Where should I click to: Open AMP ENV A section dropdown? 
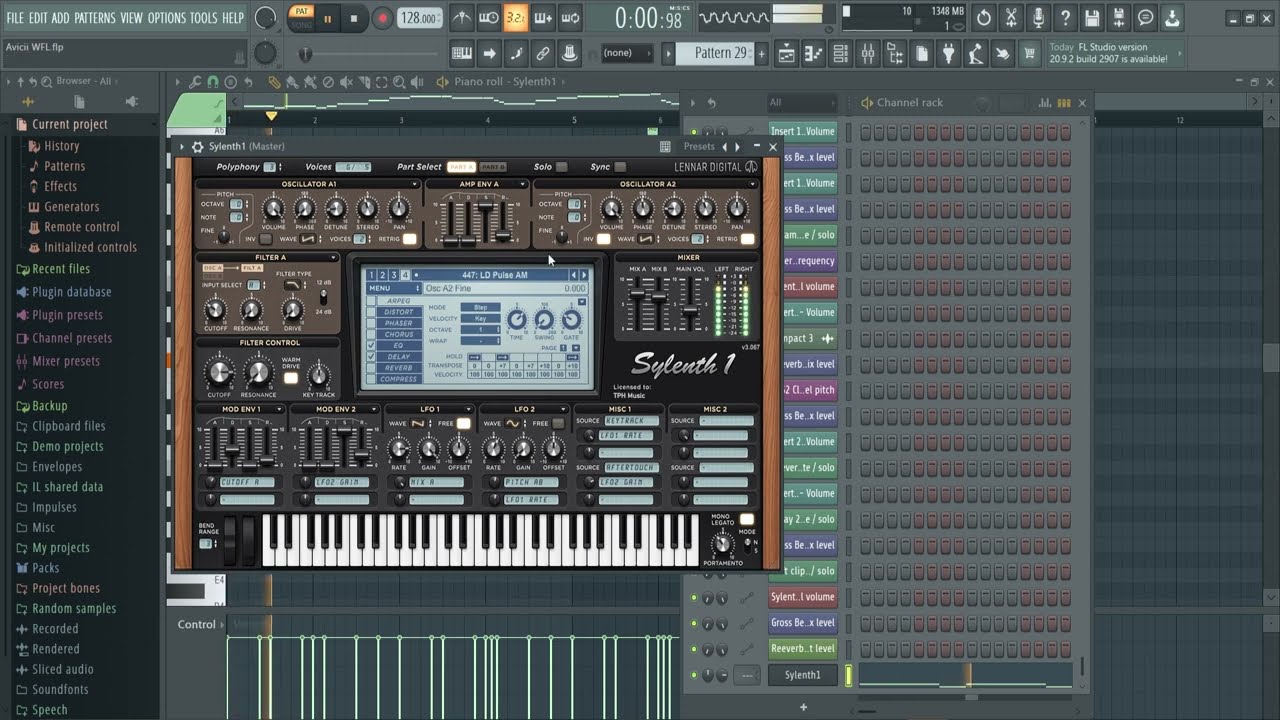[523, 185]
